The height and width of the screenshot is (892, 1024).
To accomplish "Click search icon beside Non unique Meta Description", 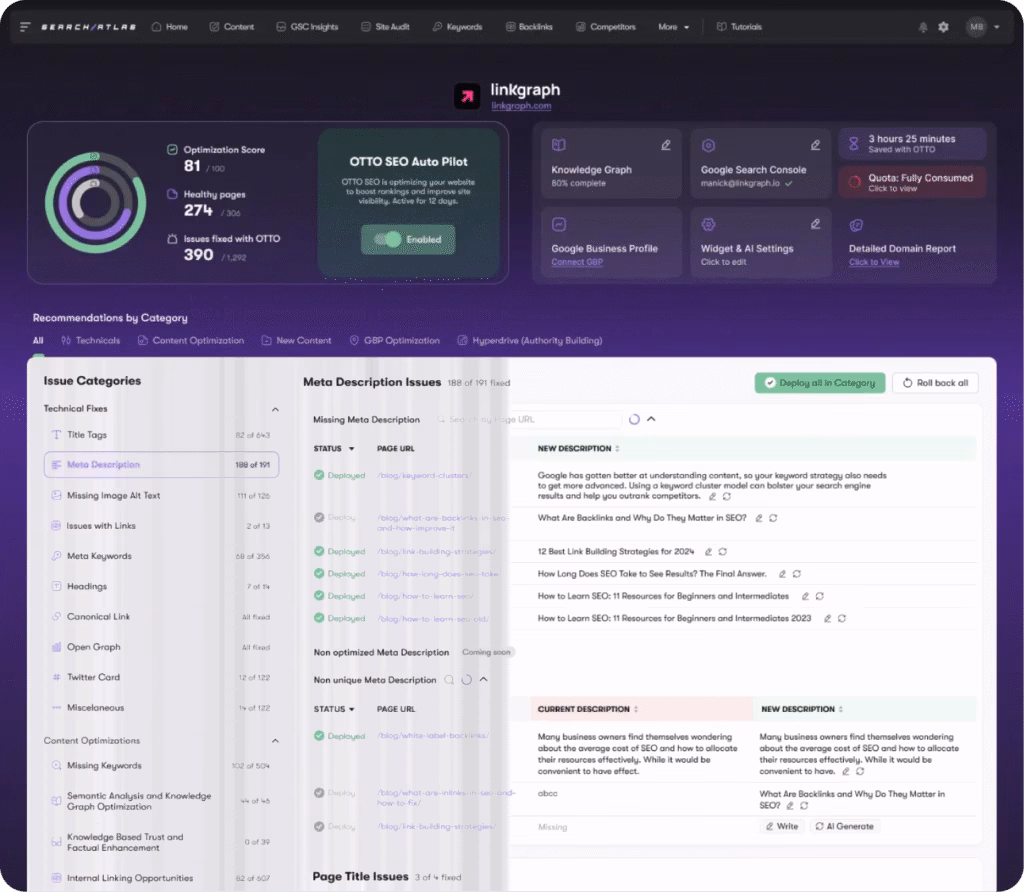I will coord(449,680).
